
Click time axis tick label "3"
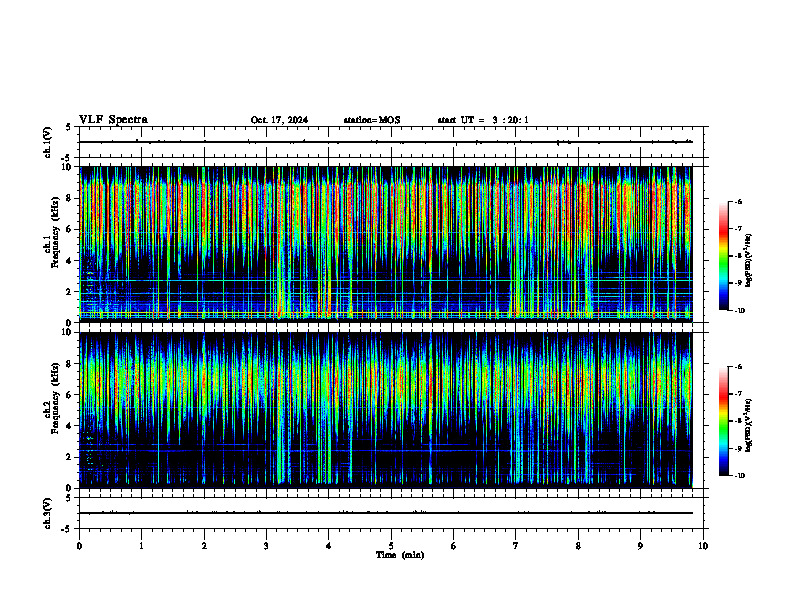[x=266, y=546]
